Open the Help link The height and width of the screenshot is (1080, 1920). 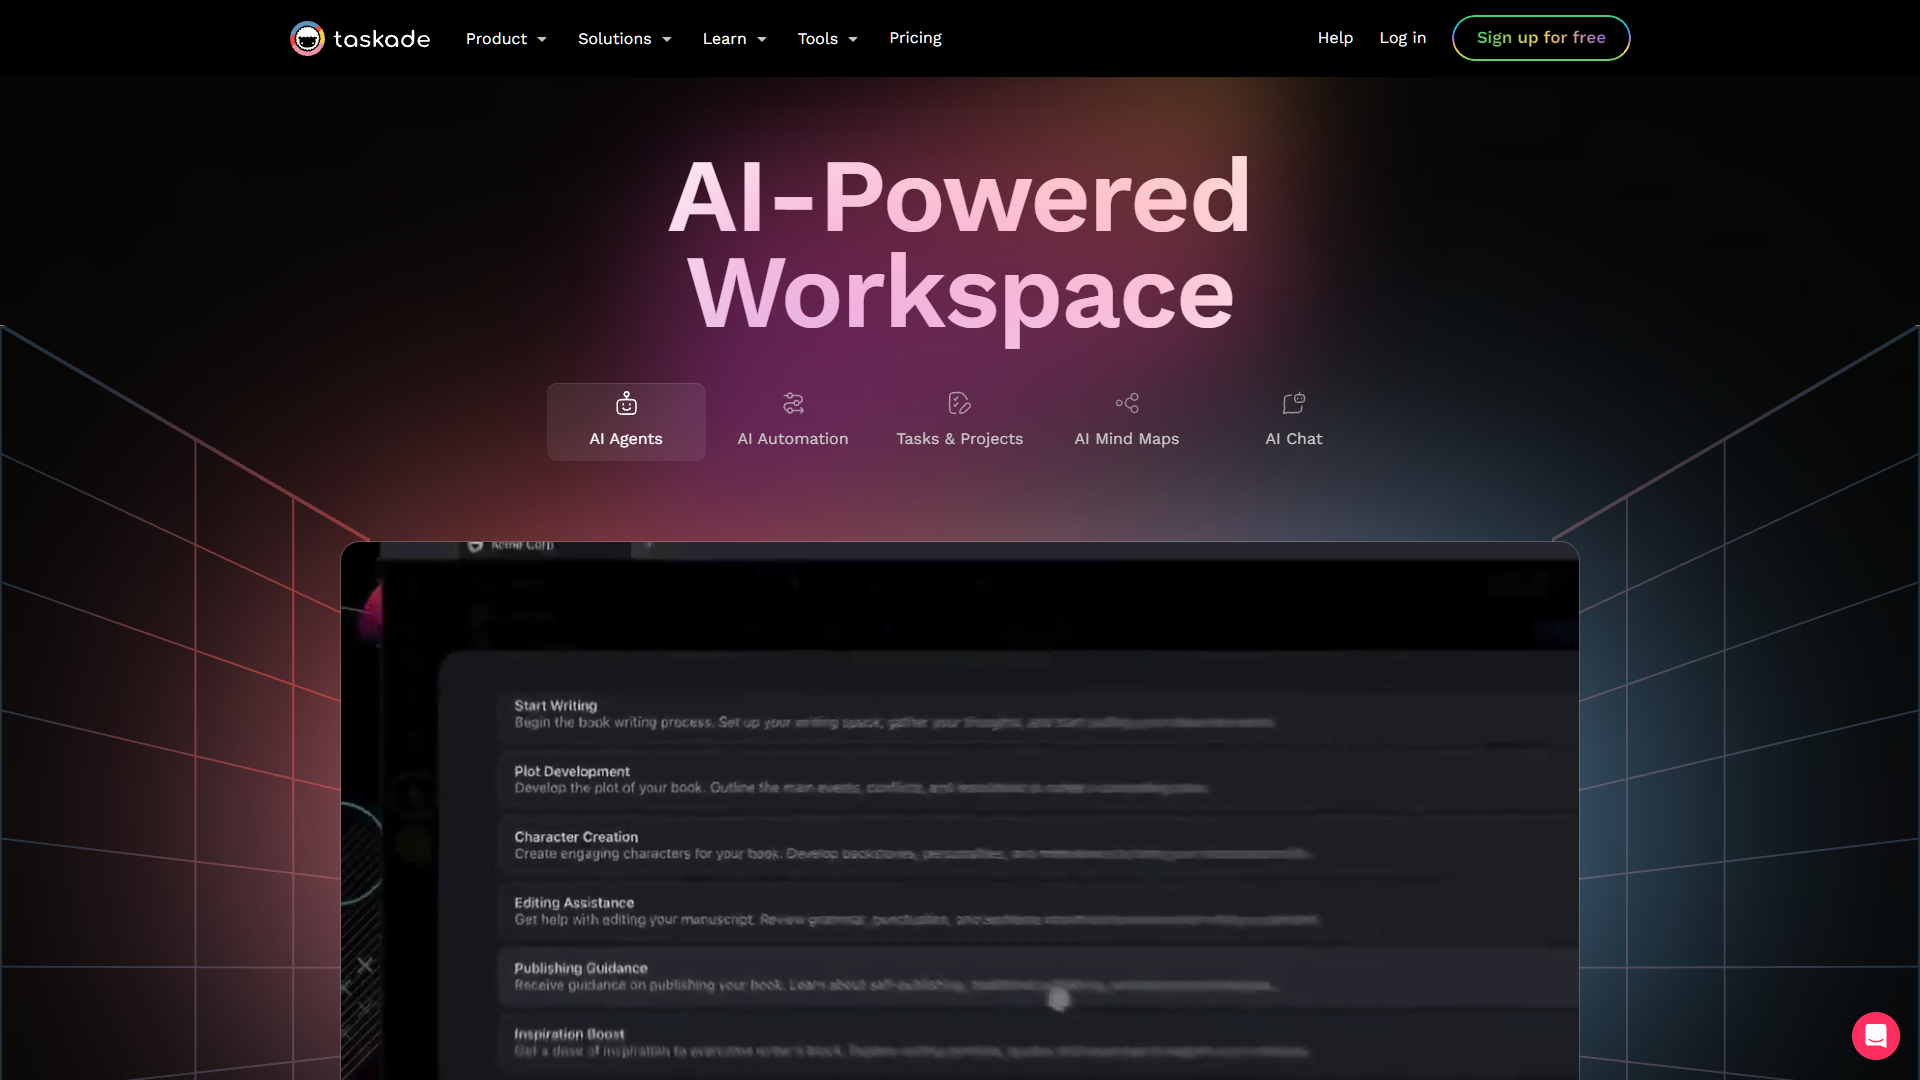tap(1335, 38)
